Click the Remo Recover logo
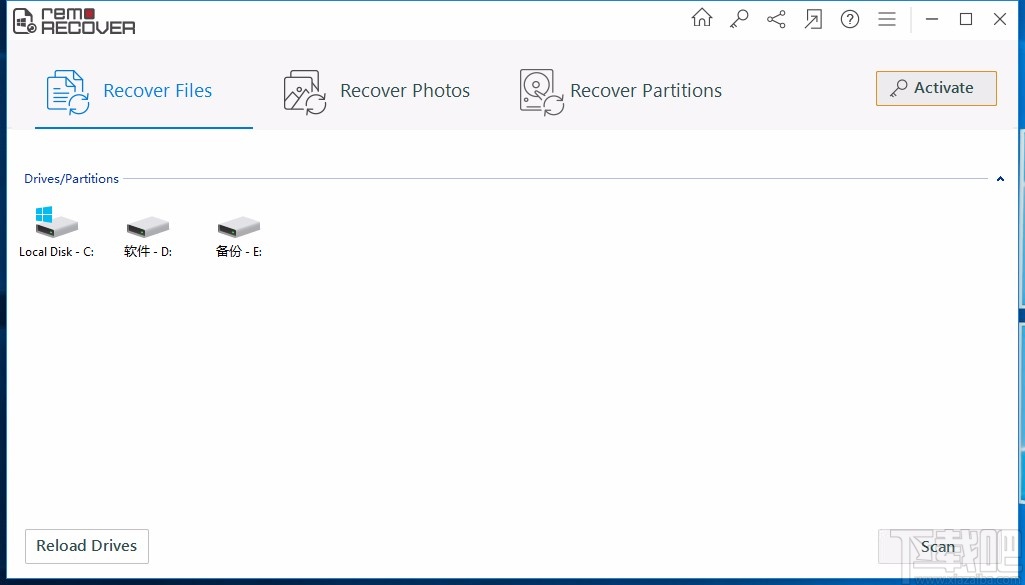 click(73, 20)
